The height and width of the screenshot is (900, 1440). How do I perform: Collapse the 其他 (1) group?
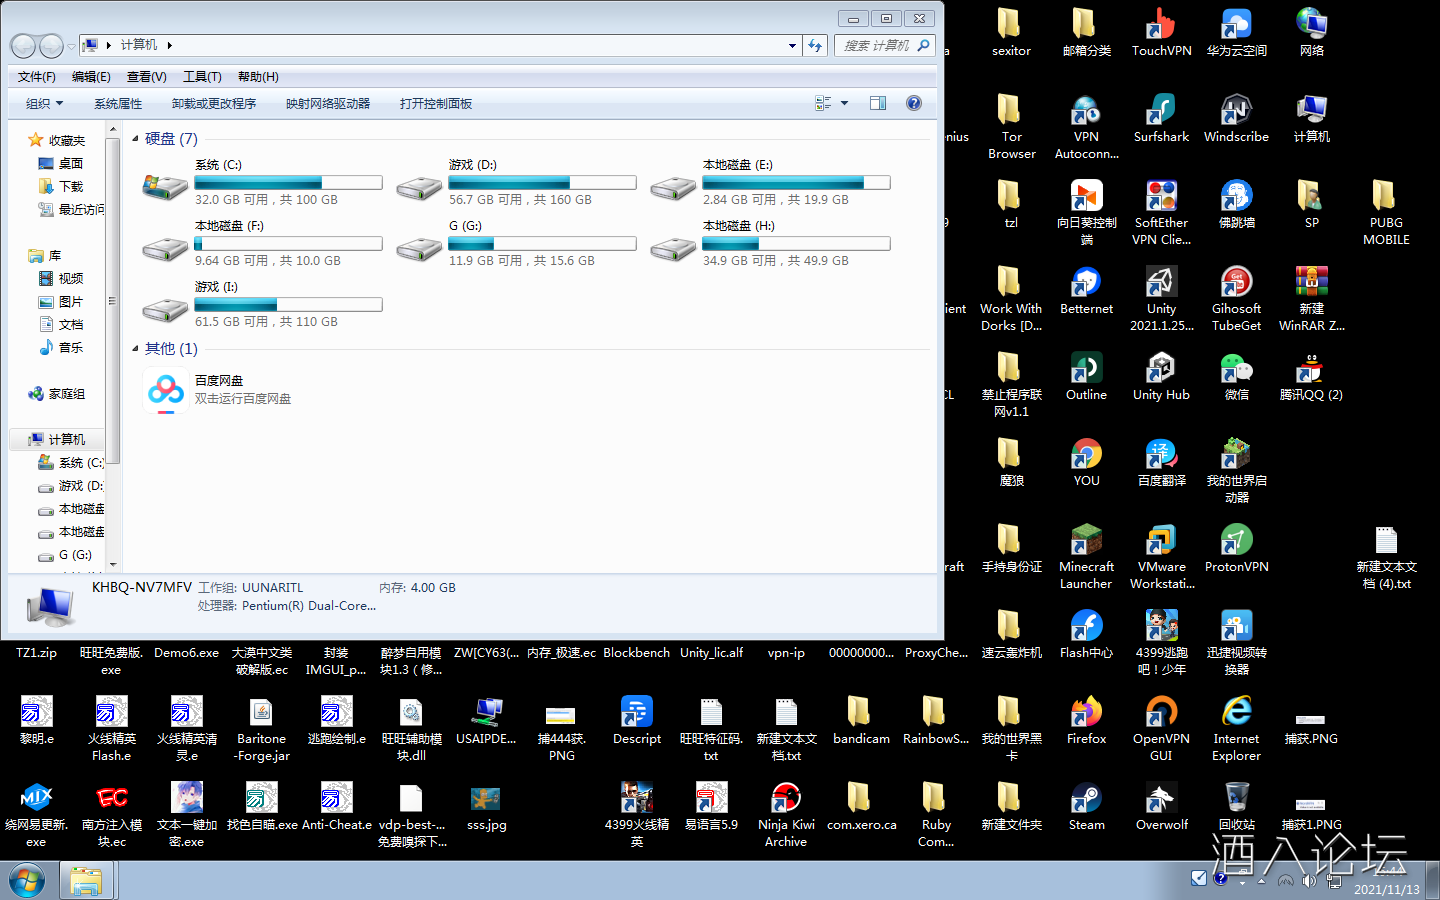coord(135,348)
